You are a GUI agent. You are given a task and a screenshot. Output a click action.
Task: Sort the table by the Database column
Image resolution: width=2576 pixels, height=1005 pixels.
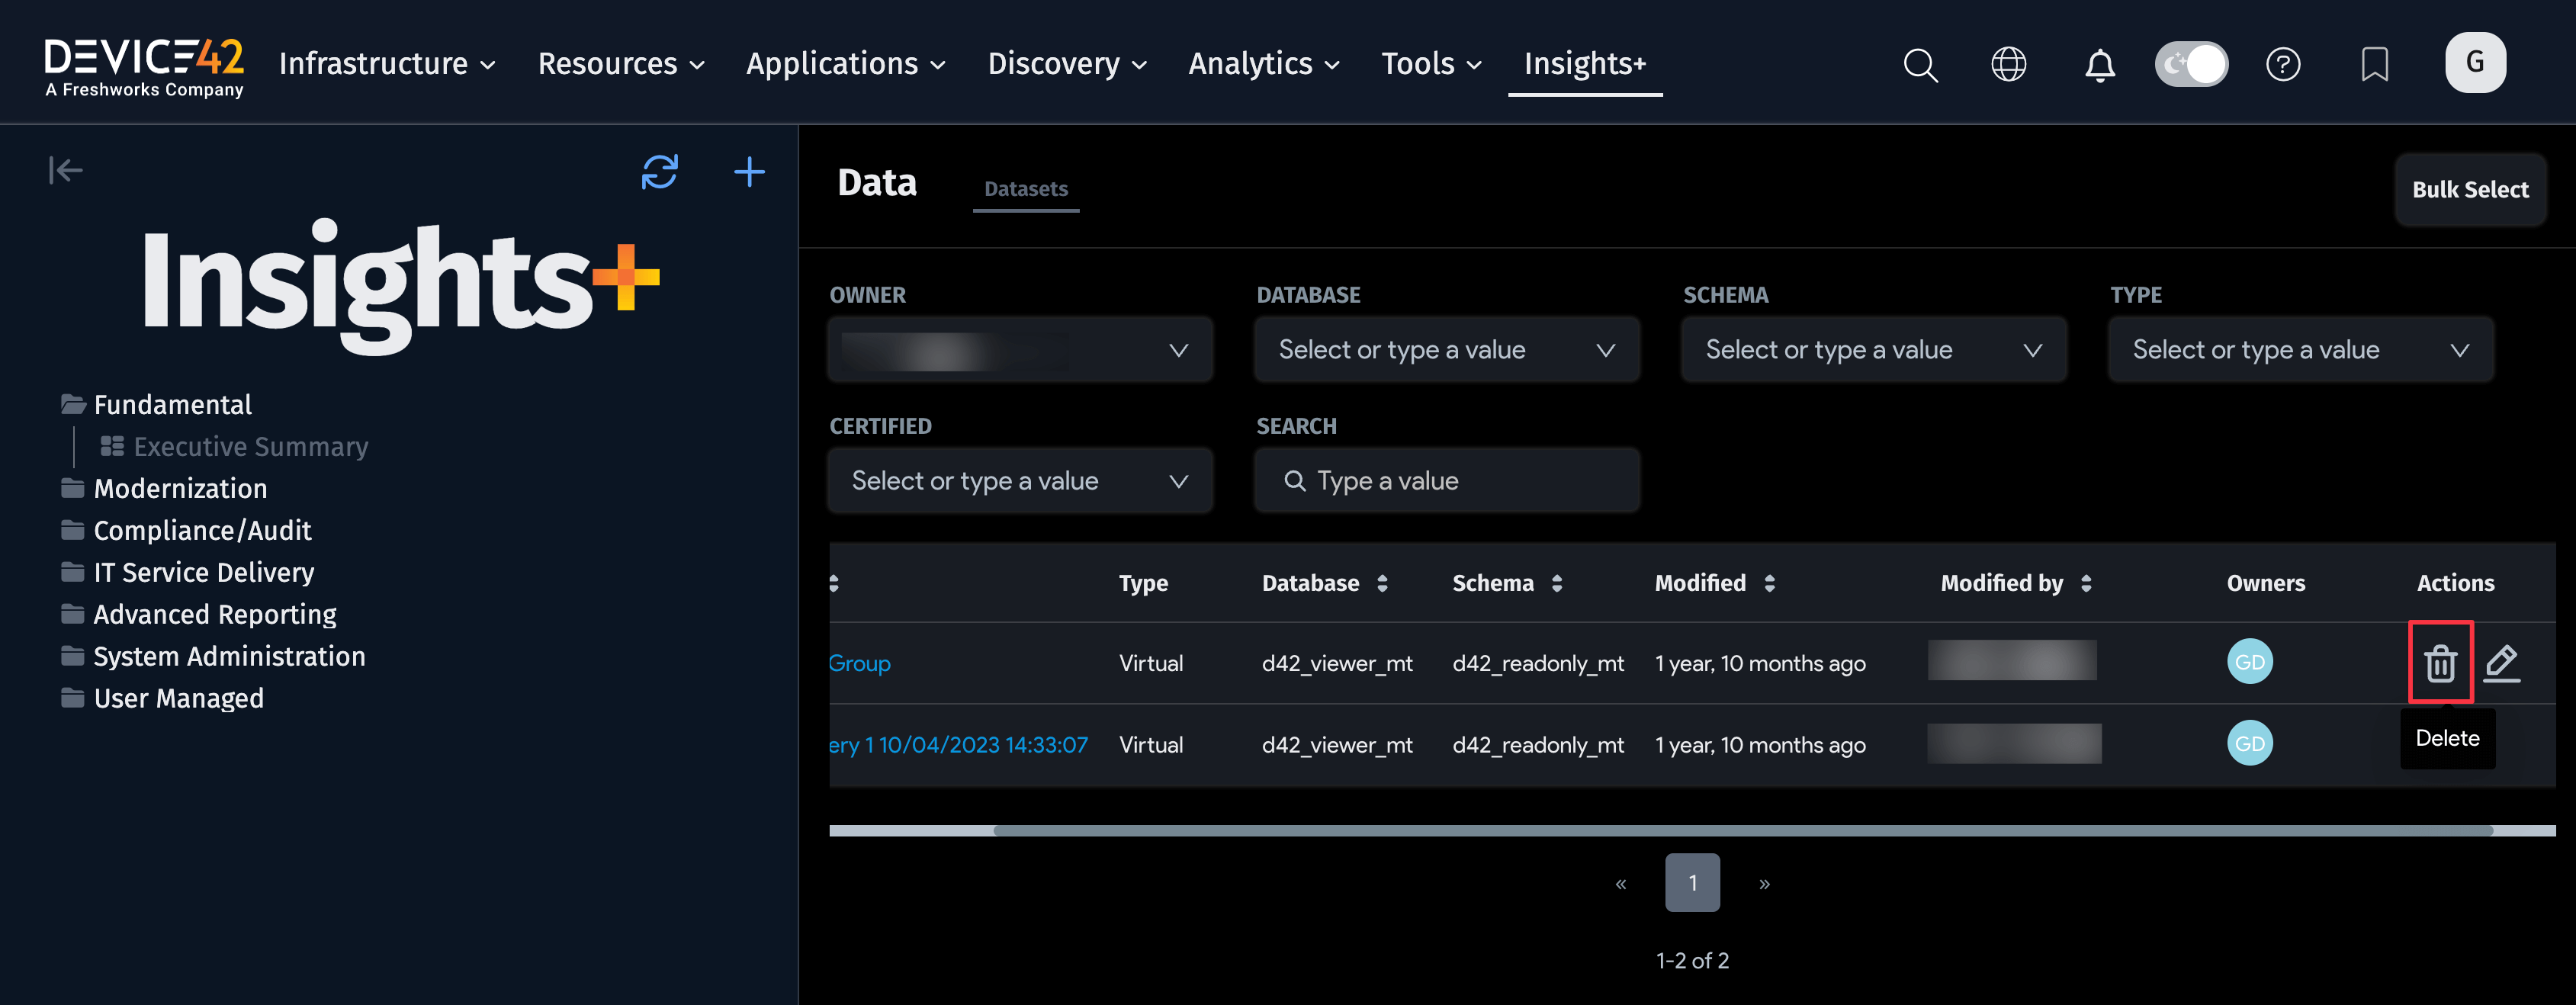[x=1383, y=583]
